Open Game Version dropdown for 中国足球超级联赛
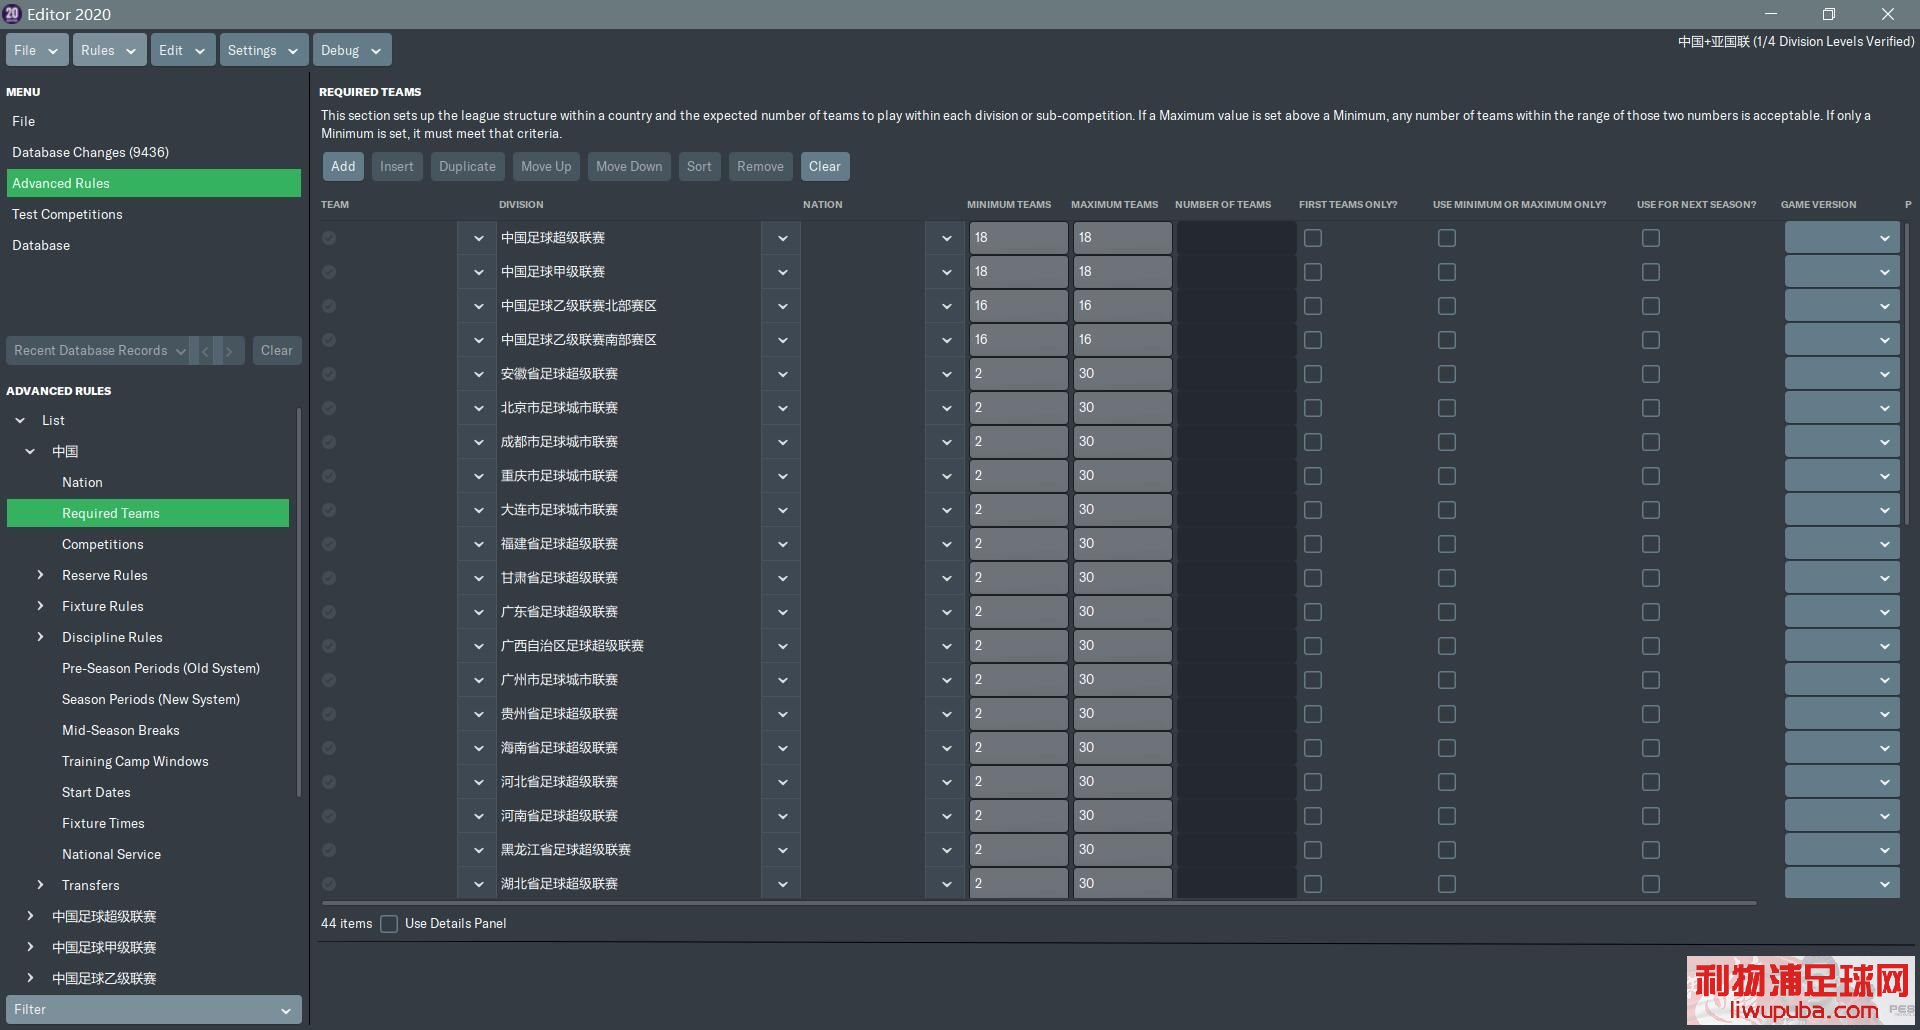The width and height of the screenshot is (1920, 1030). coord(1842,238)
